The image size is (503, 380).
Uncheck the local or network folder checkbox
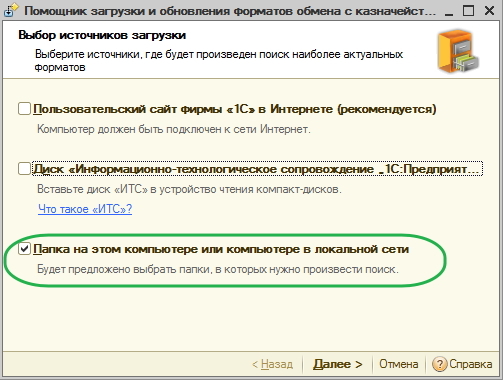coord(24,249)
